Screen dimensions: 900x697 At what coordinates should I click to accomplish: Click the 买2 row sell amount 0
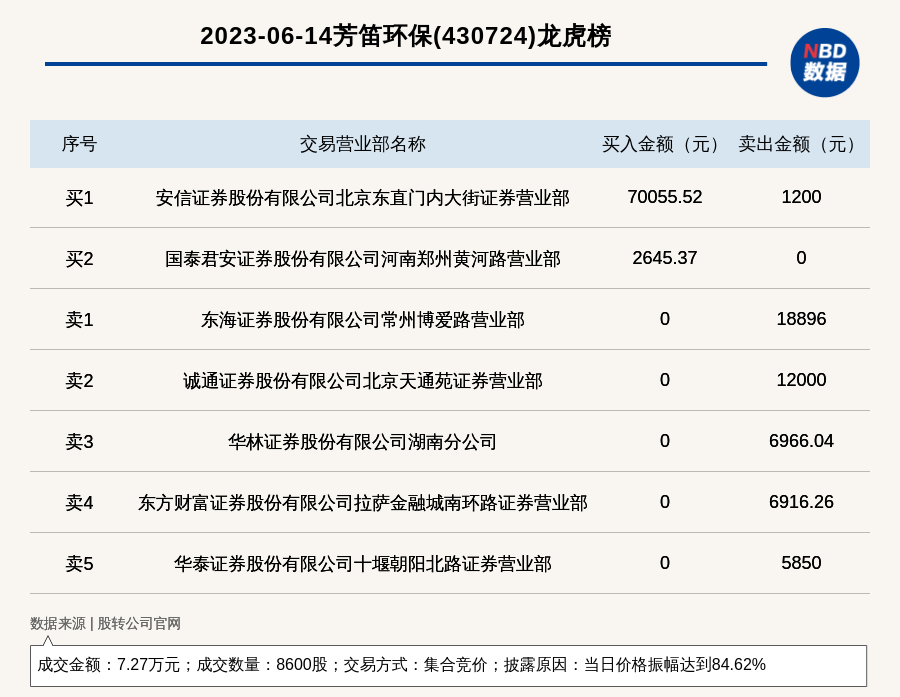(801, 258)
